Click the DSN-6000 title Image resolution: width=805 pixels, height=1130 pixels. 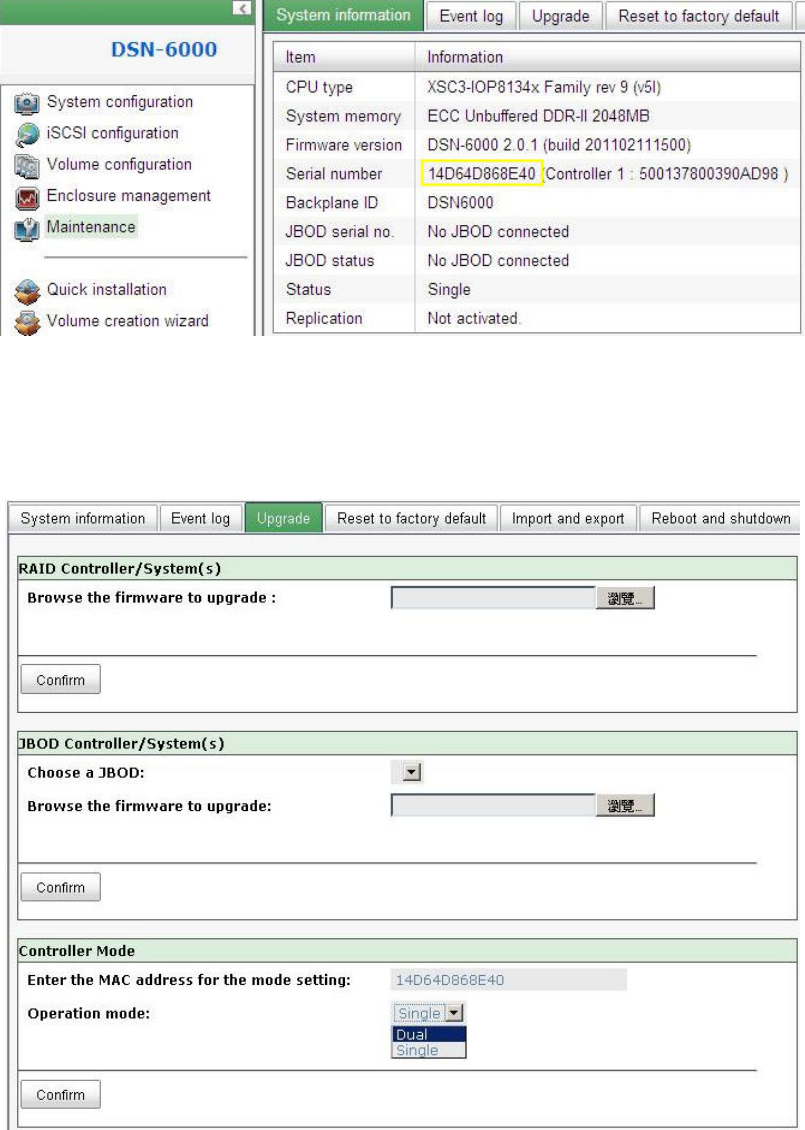164,50
